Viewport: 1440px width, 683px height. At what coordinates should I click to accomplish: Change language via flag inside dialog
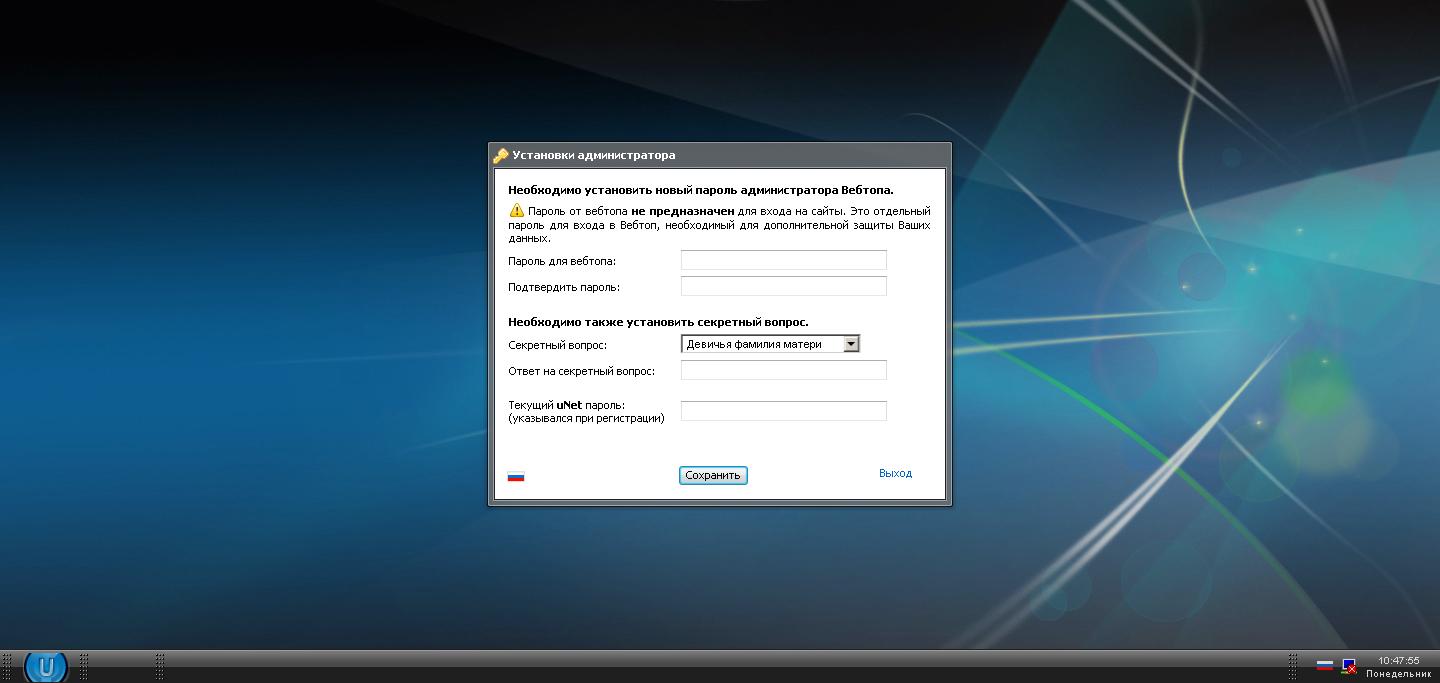pos(516,477)
